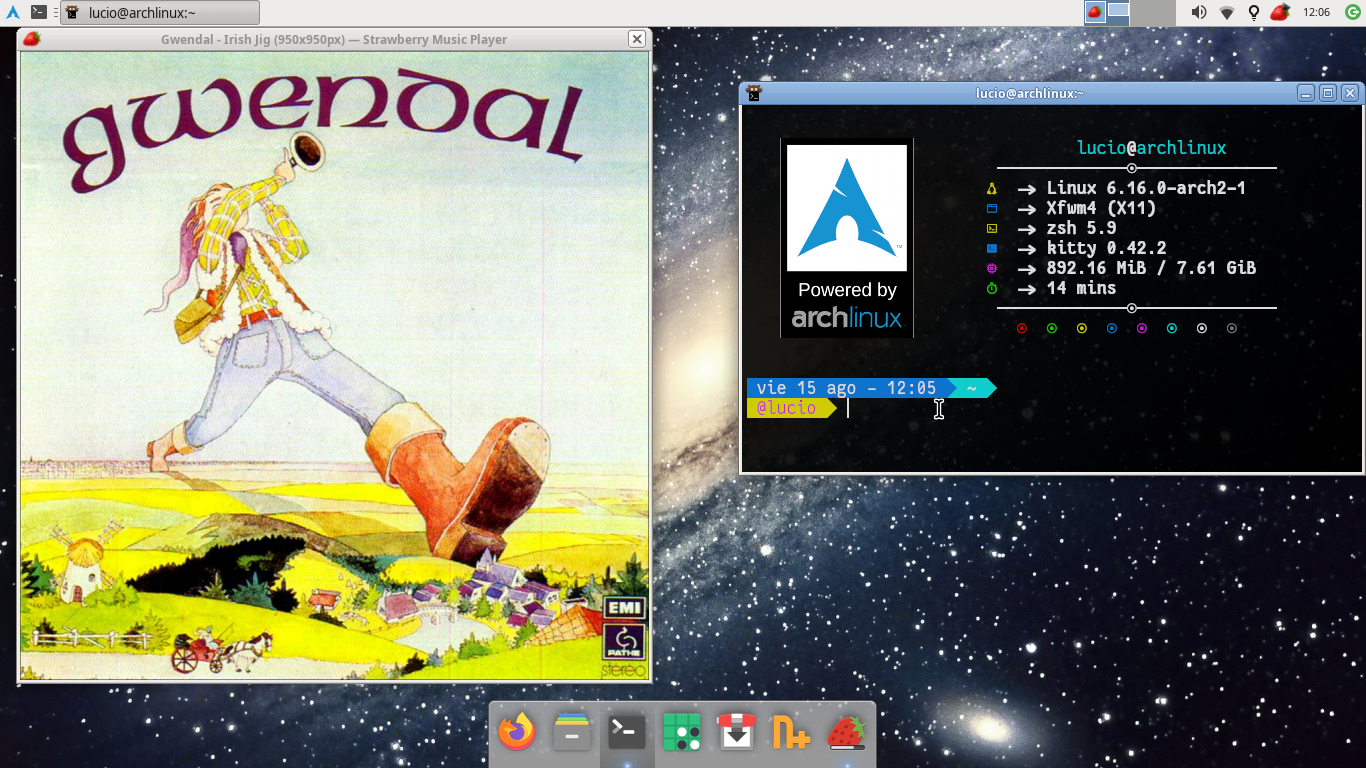Click the terminal window title lucio@archlinux:~
Viewport: 1366px width, 768px height.
coord(1029,93)
